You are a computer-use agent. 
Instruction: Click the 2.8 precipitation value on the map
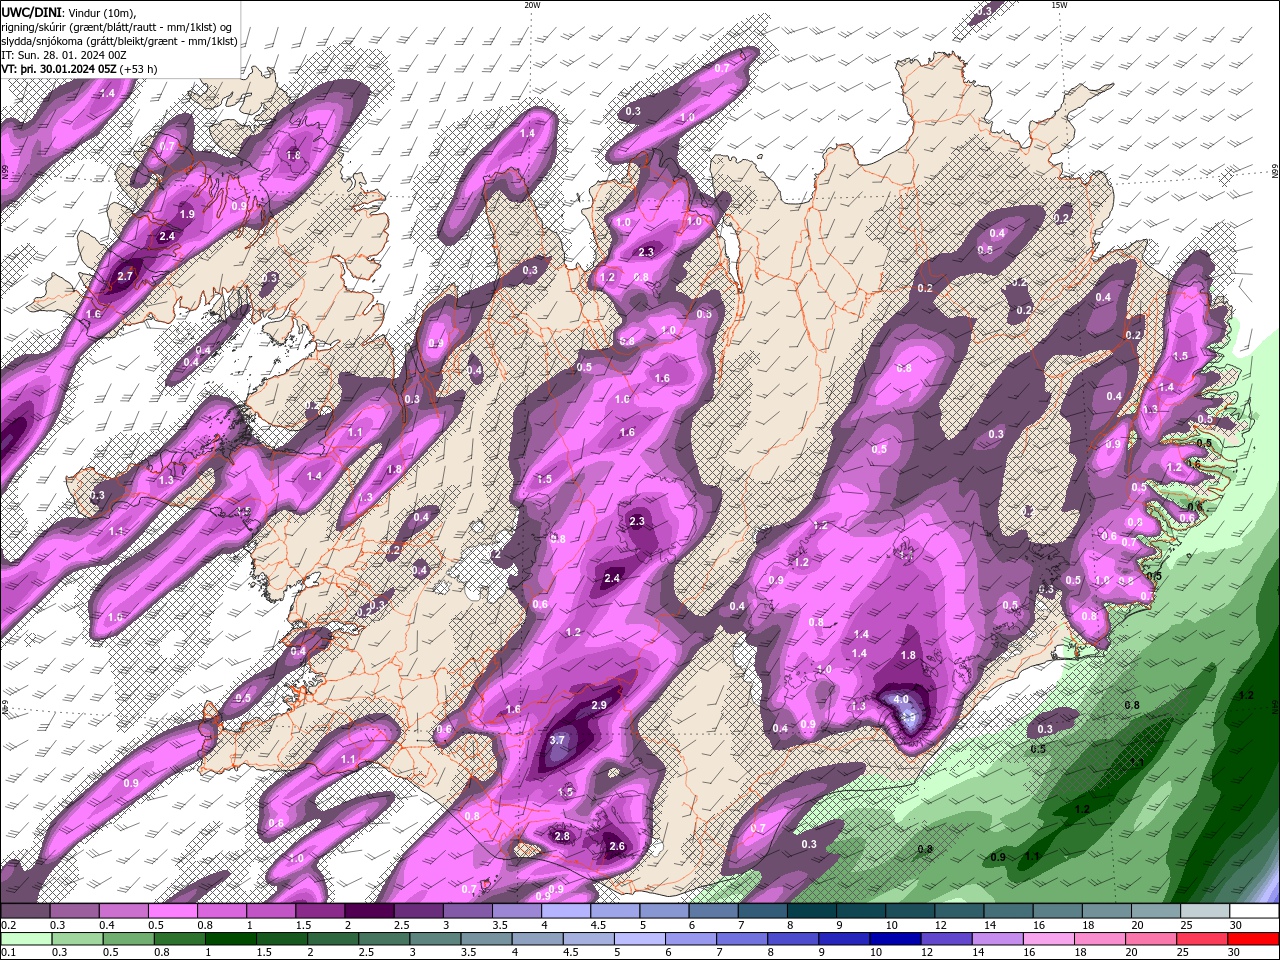pyautogui.click(x=562, y=836)
